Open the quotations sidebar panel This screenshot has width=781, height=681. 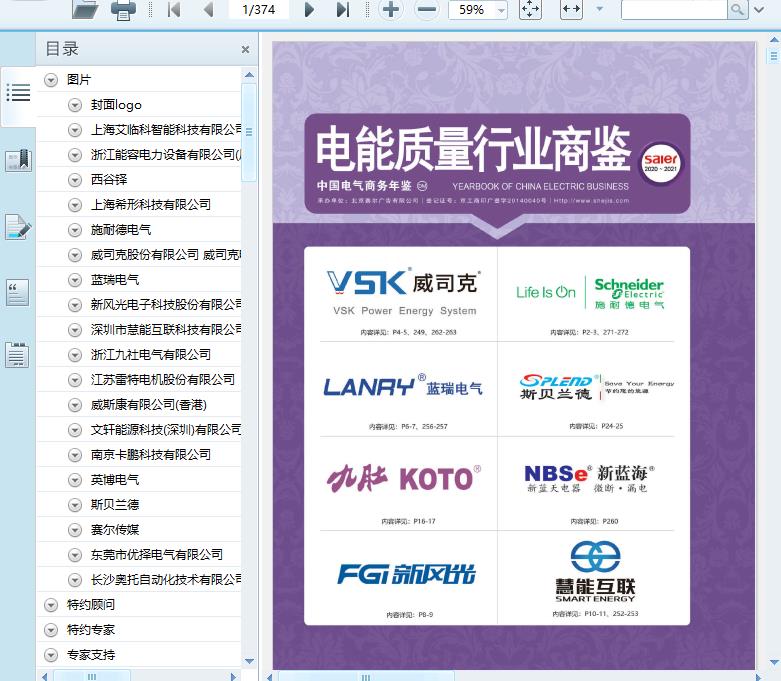(17, 292)
